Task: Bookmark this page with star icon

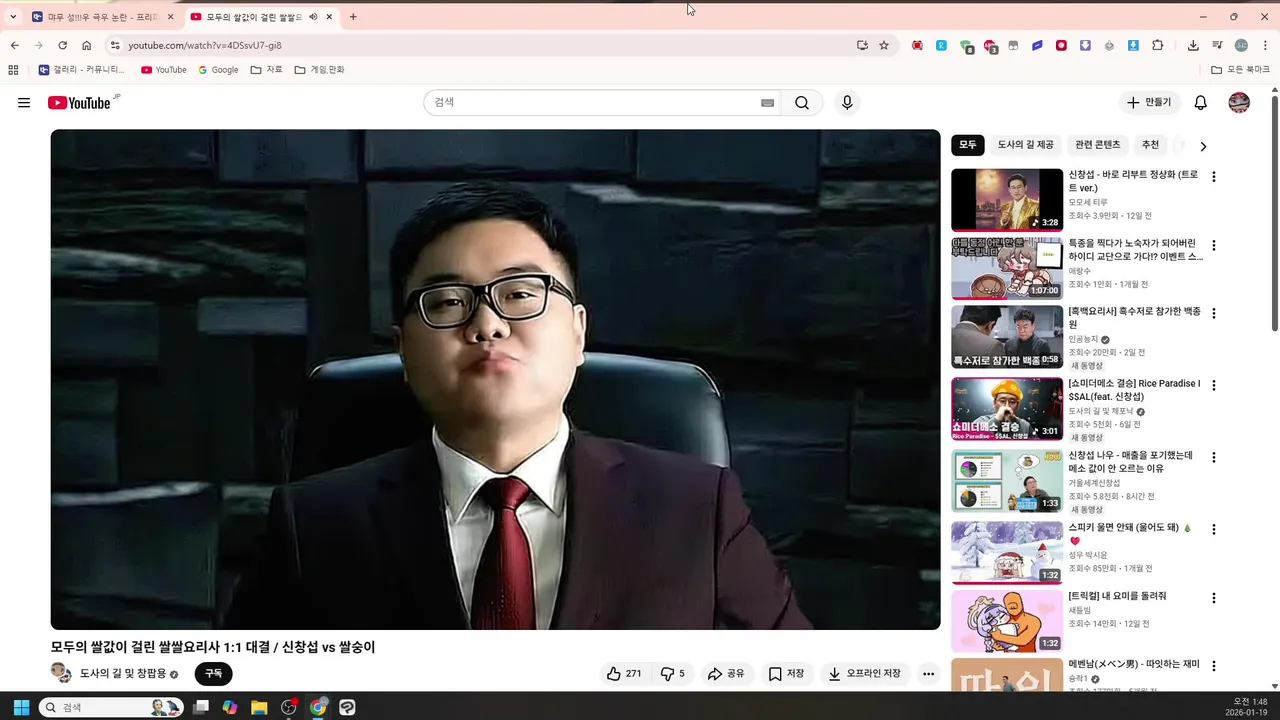Action: [x=884, y=45]
